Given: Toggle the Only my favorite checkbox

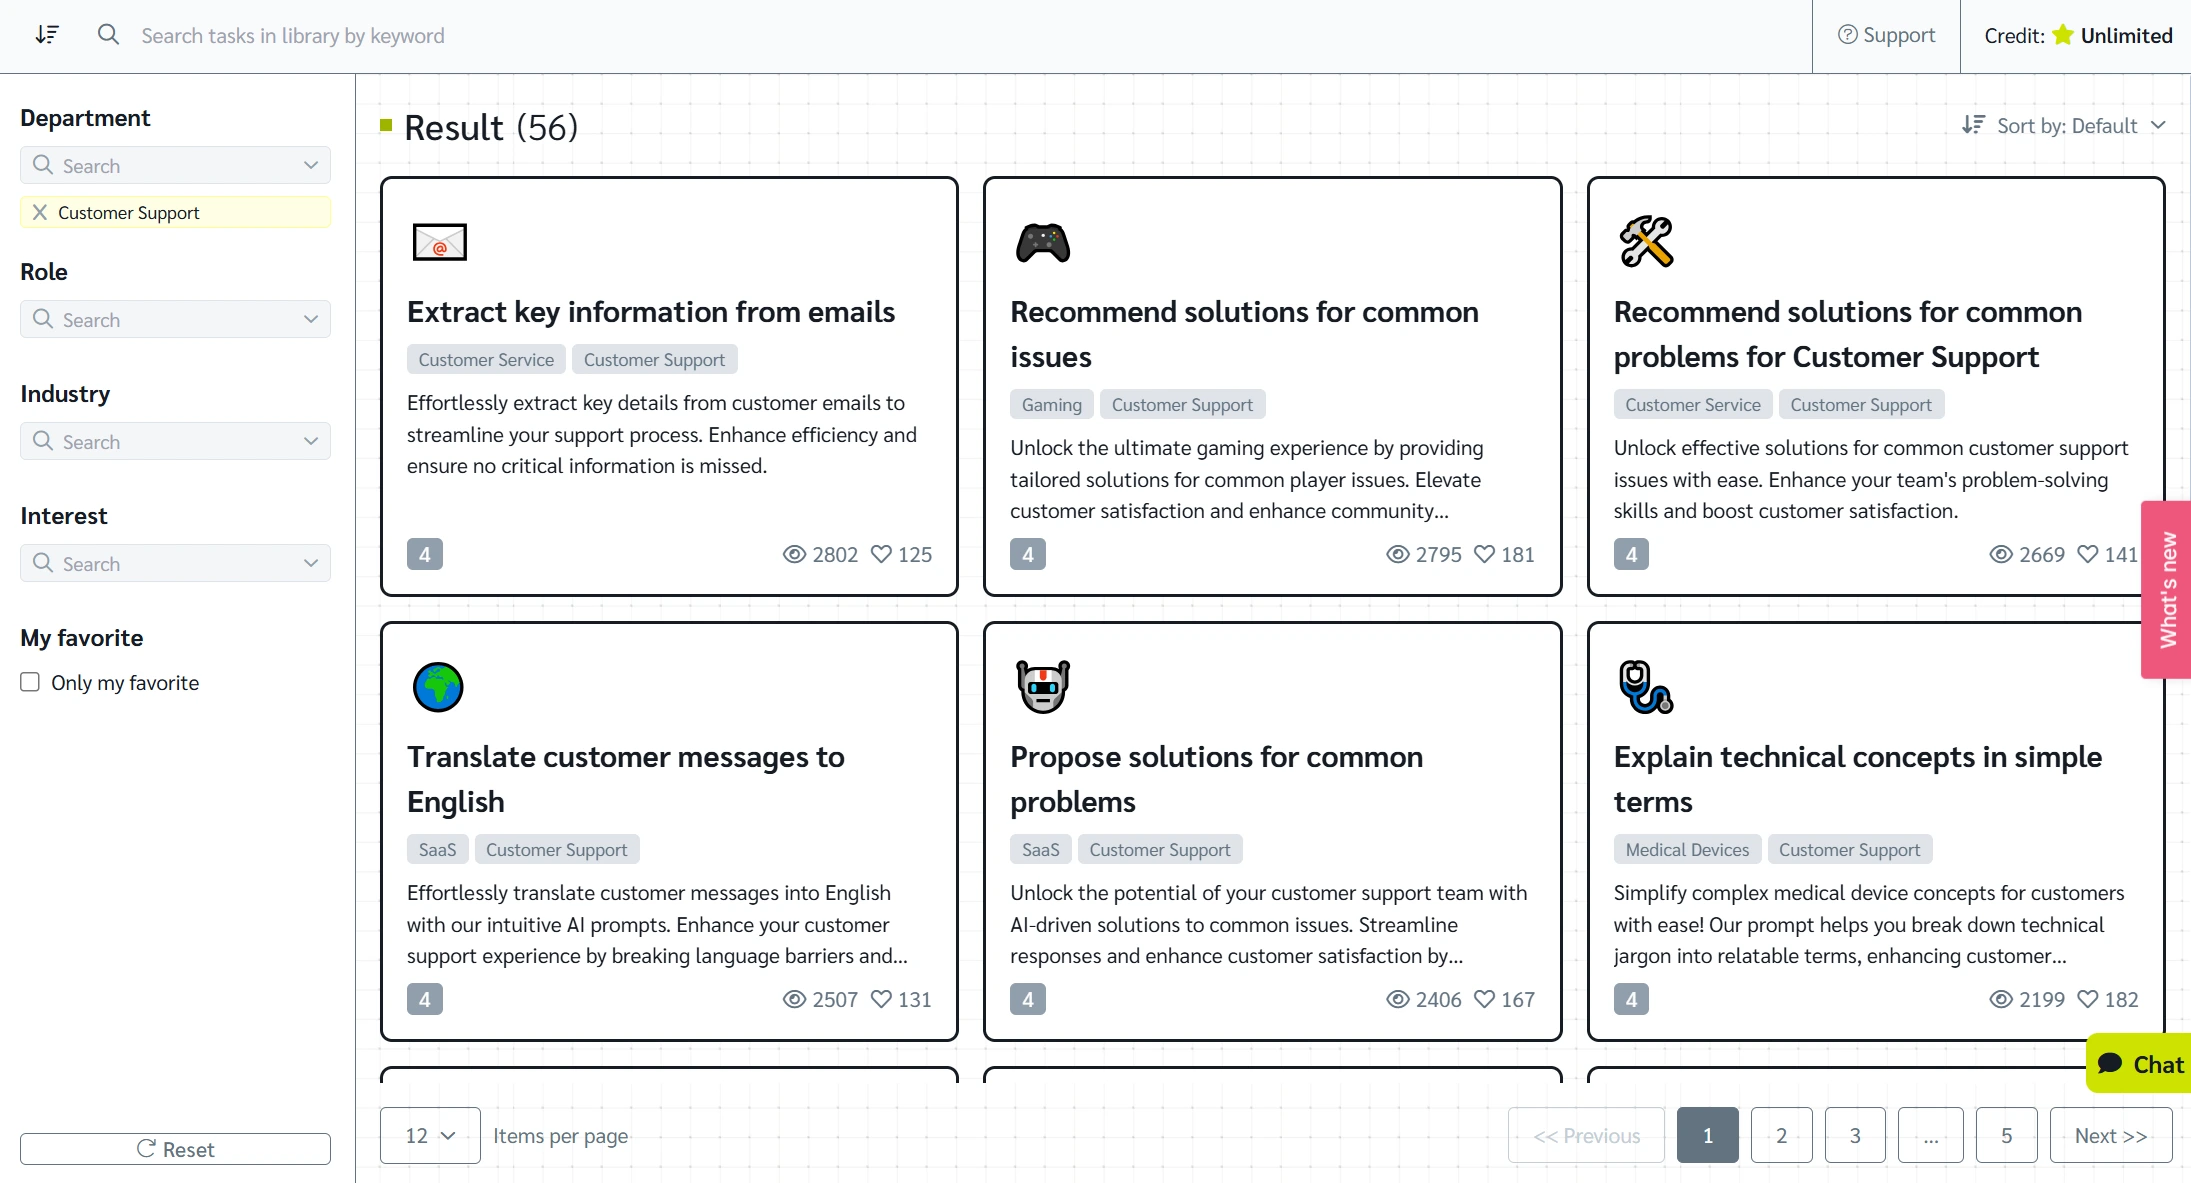Looking at the screenshot, I should click(x=29, y=682).
